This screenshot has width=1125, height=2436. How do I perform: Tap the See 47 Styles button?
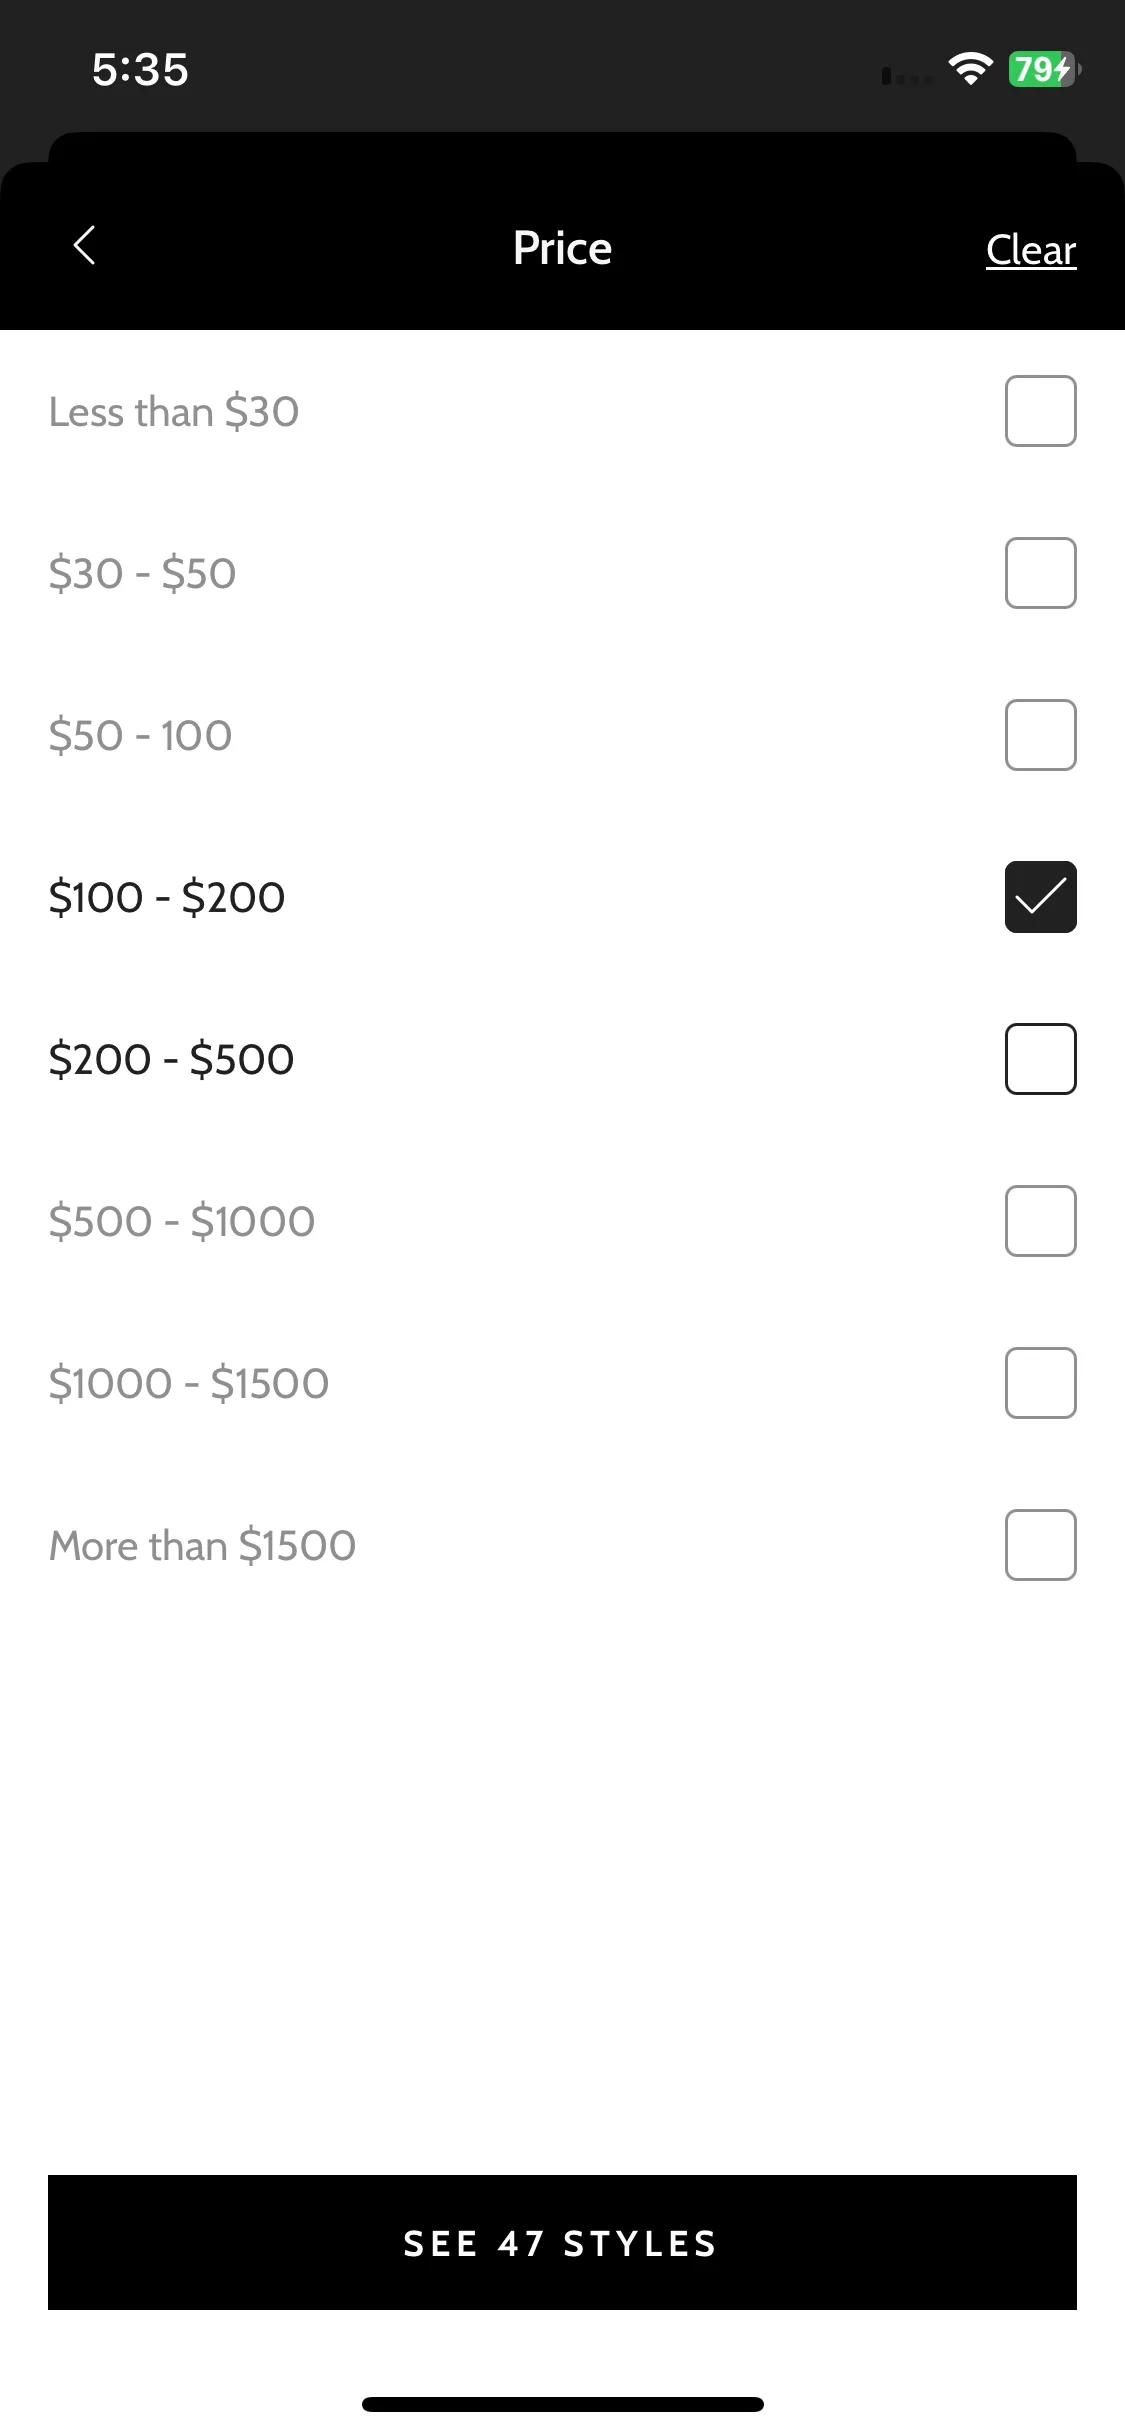click(x=562, y=2243)
